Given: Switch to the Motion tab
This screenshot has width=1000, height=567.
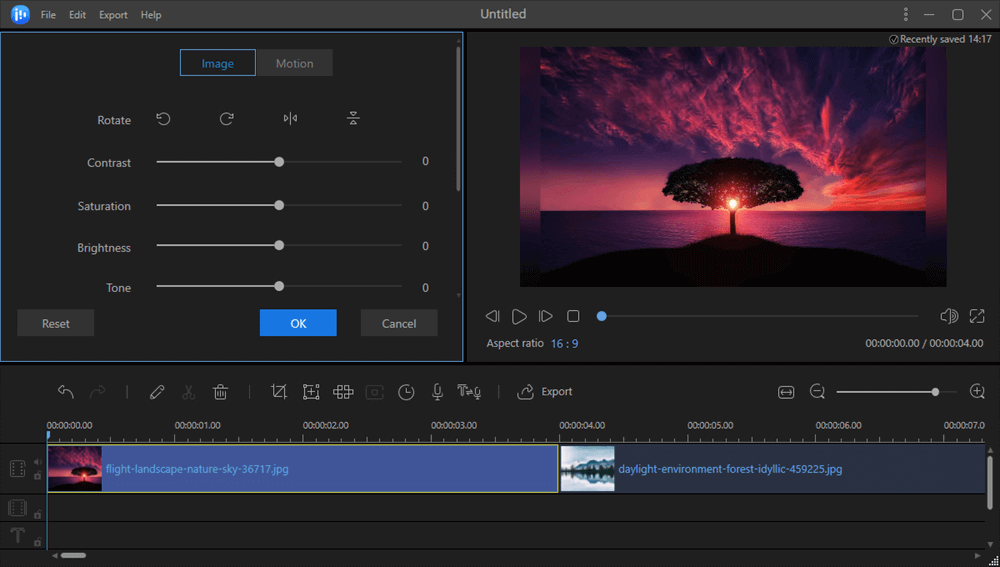Looking at the screenshot, I should (x=294, y=63).
